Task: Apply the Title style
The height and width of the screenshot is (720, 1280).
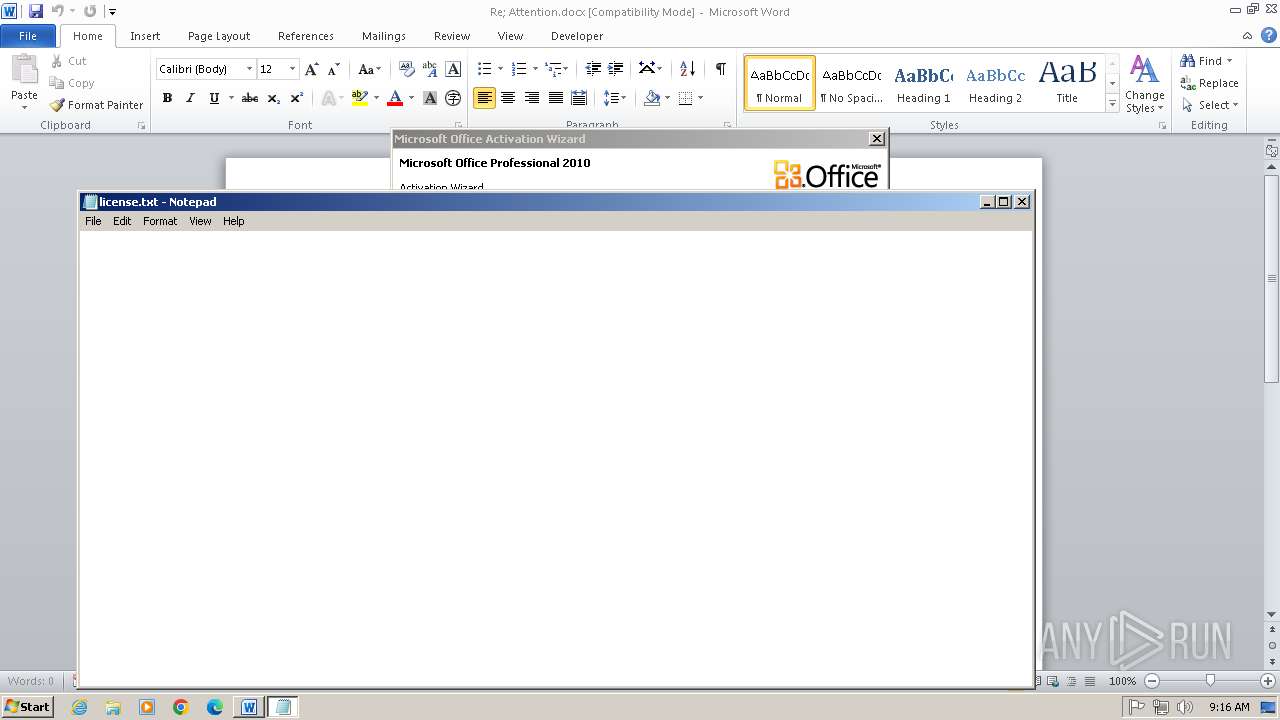Action: click(x=1067, y=83)
